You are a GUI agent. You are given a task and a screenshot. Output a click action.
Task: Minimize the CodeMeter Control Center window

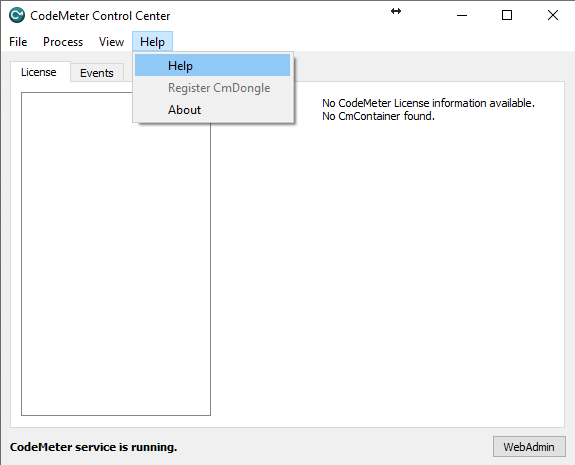pyautogui.click(x=462, y=15)
